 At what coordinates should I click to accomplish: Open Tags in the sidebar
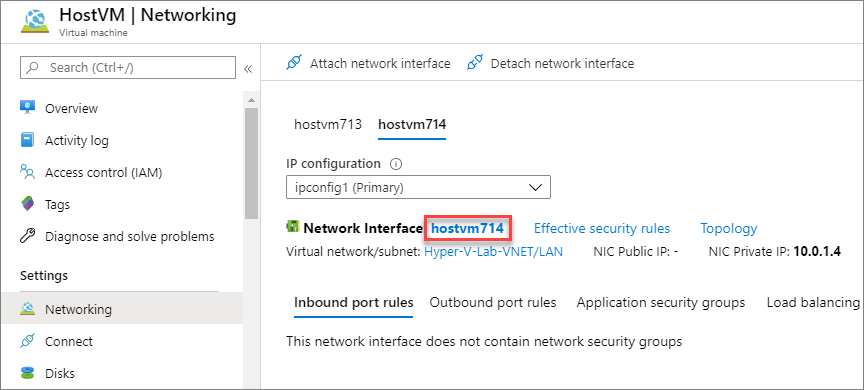pyautogui.click(x=57, y=204)
